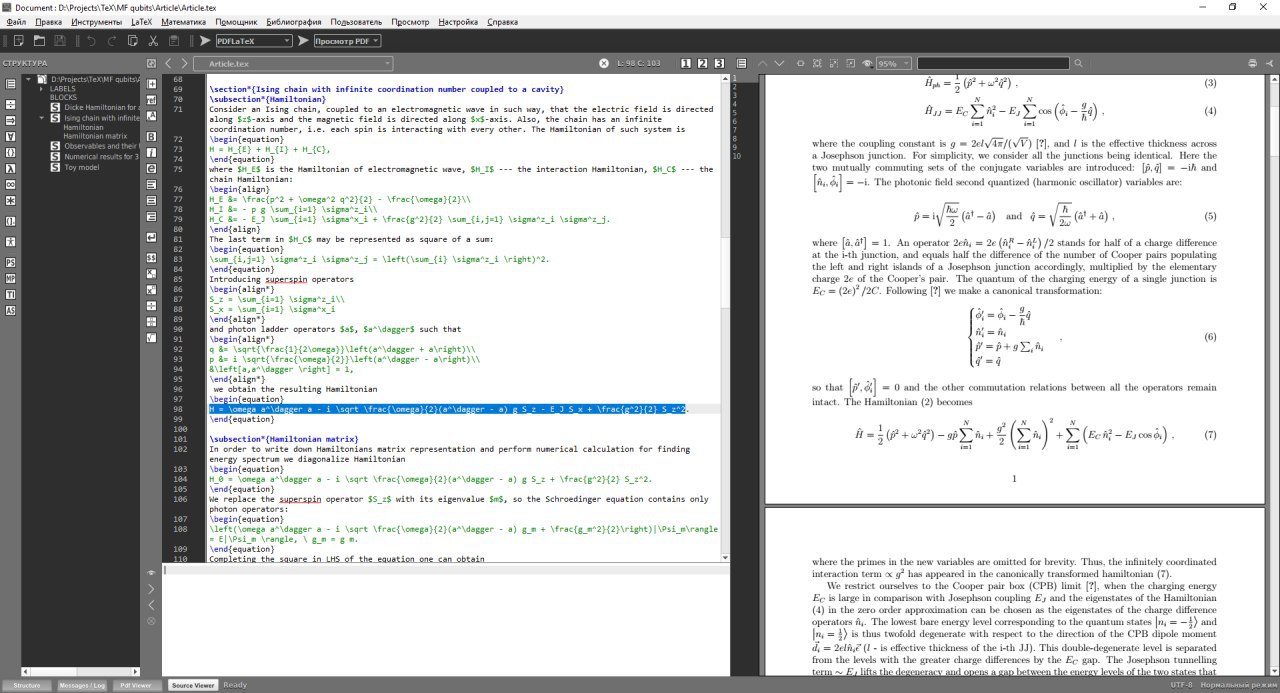Collapse the Ising chain section node
1280x693 pixels.
pyautogui.click(x=41, y=118)
